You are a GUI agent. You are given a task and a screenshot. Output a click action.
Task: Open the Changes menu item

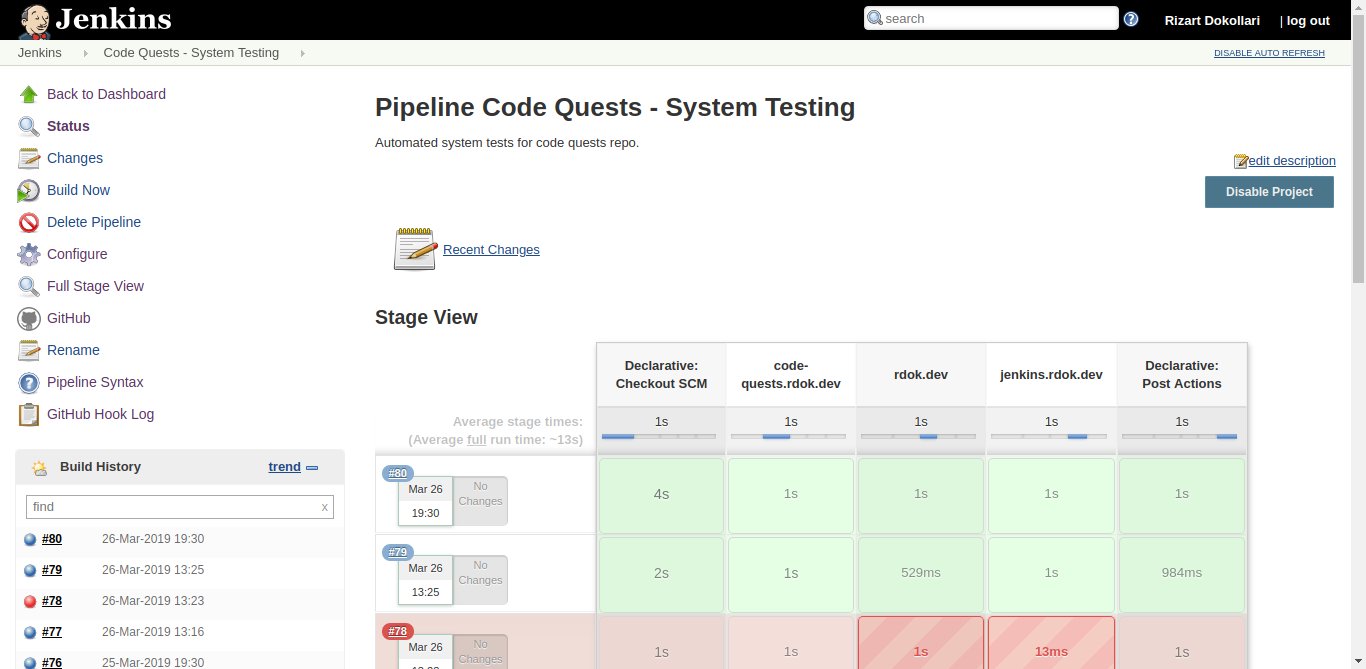point(75,158)
